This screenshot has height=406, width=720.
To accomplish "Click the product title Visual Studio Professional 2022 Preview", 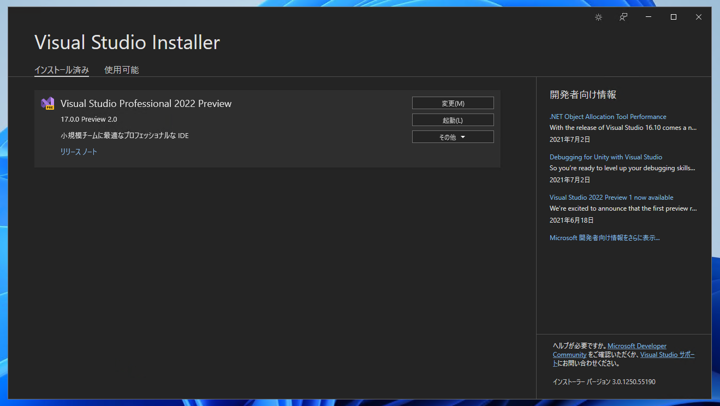I will pyautogui.click(x=146, y=104).
